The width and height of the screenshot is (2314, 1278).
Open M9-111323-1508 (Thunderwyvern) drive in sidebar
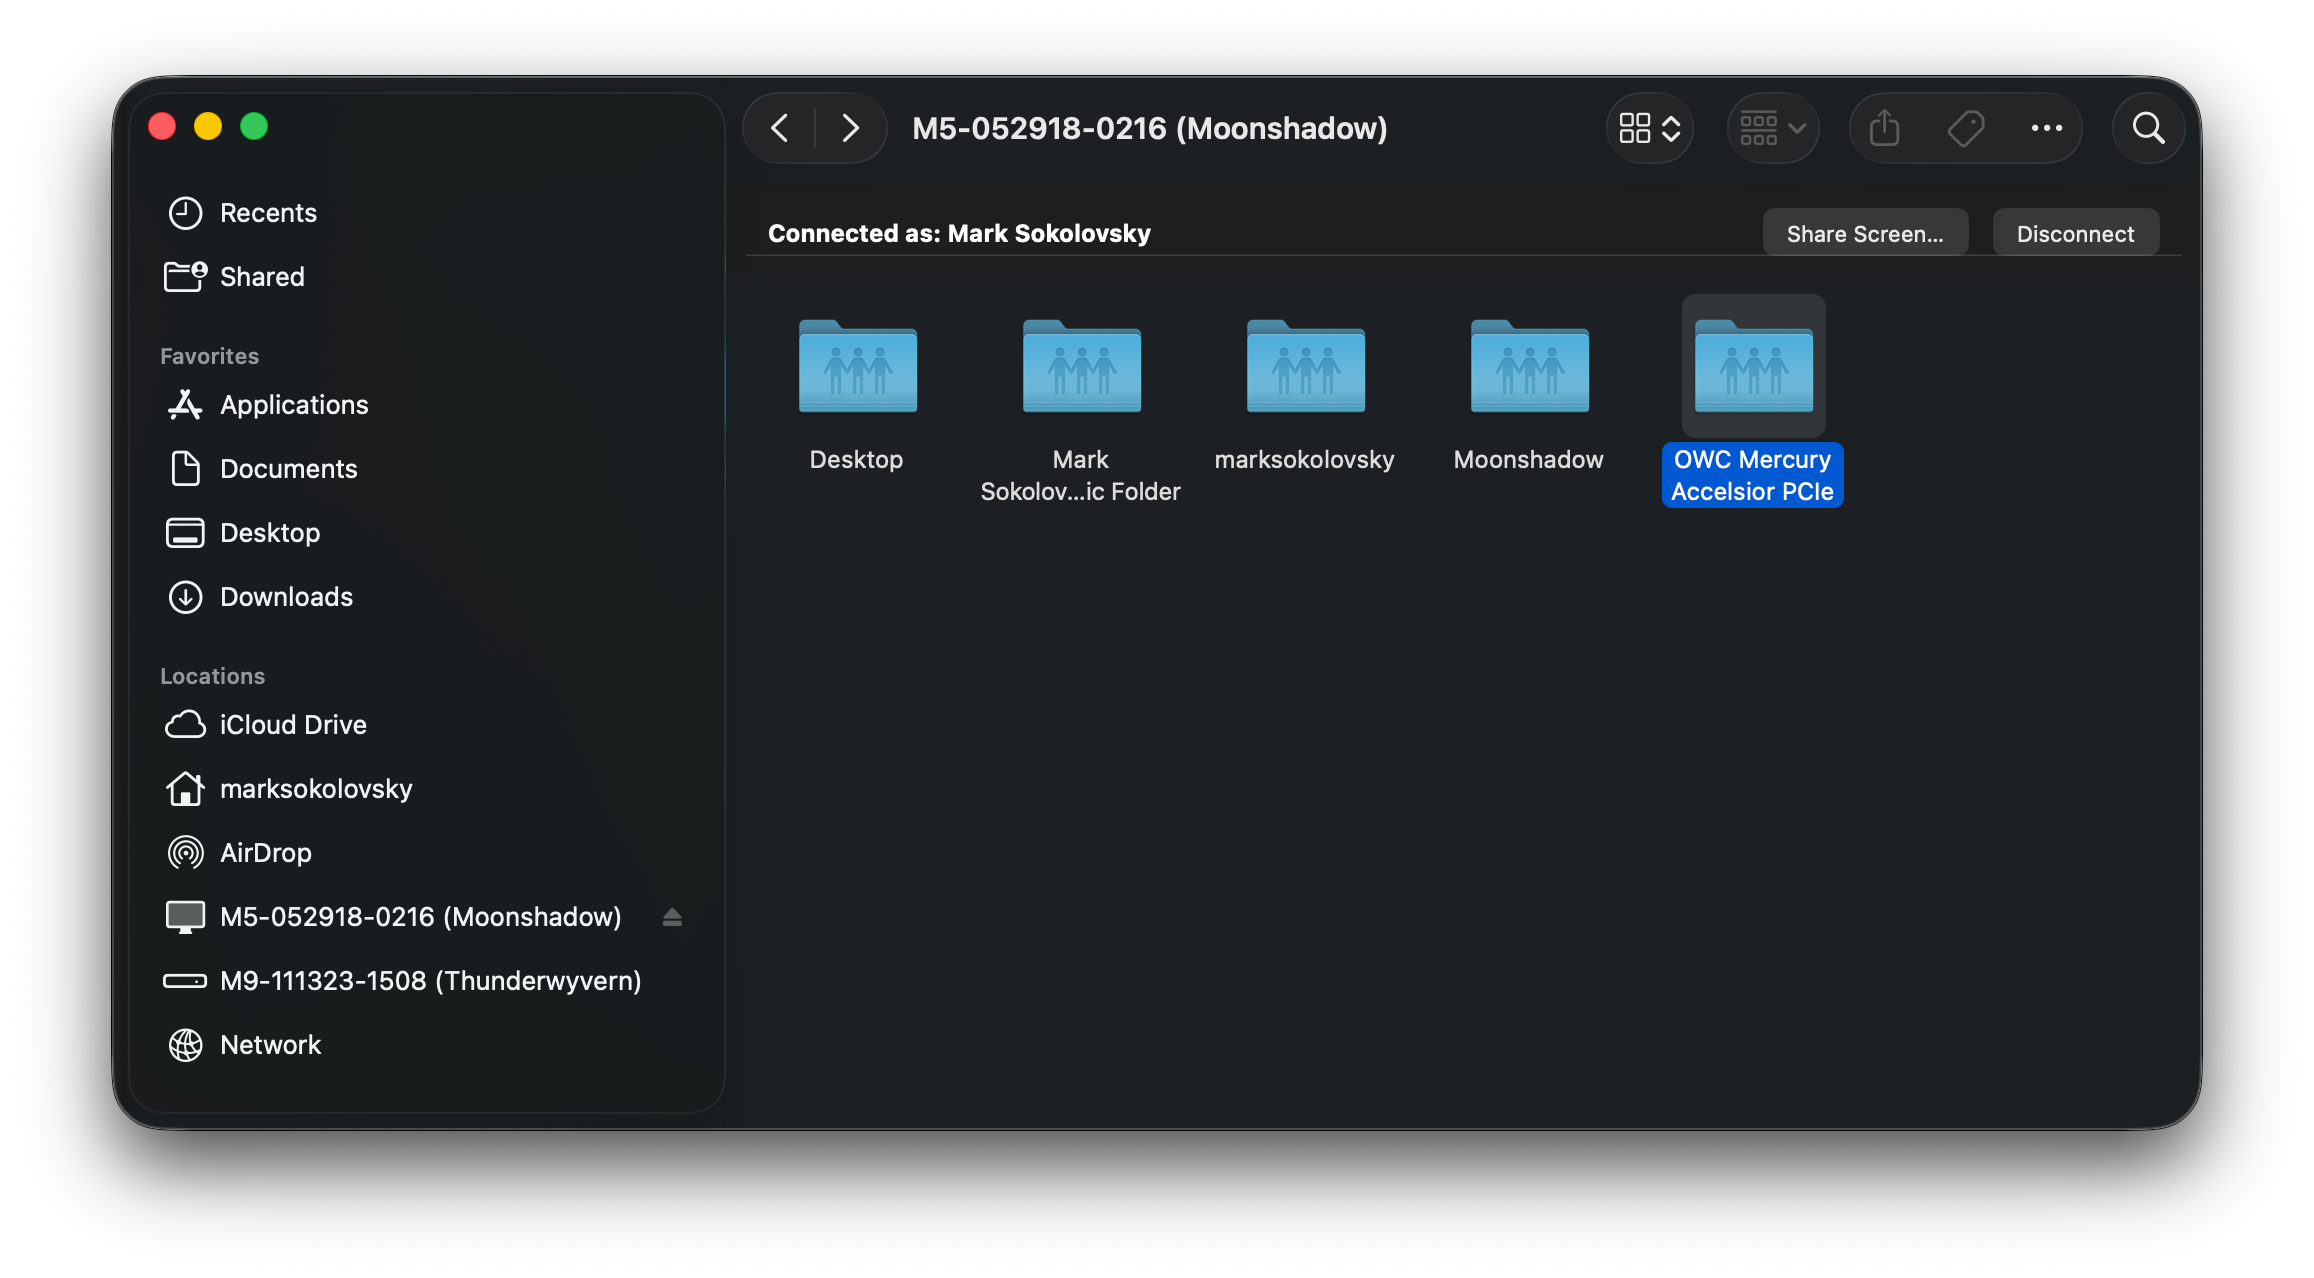pyautogui.click(x=430, y=981)
